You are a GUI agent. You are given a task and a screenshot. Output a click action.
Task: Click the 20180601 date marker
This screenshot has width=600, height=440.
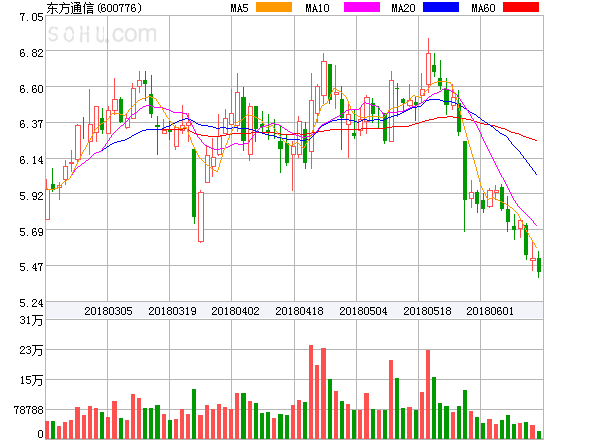(490, 311)
